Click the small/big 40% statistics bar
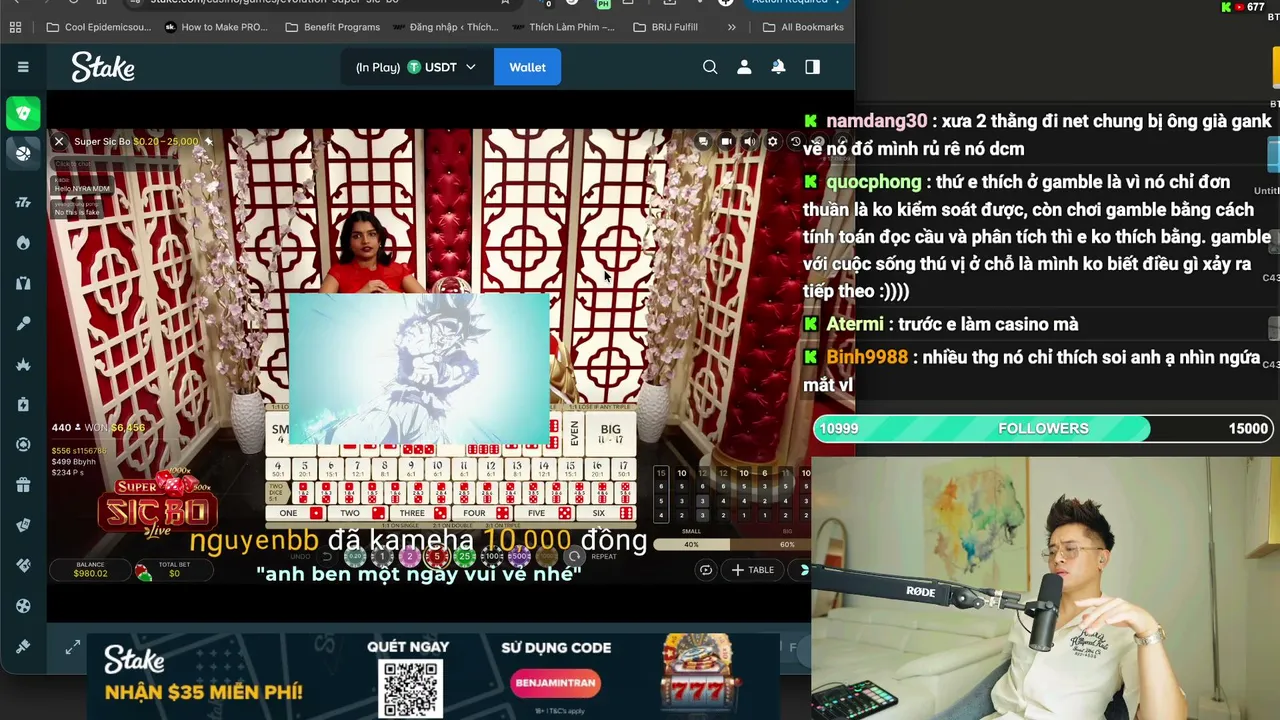This screenshot has height=720, width=1280. 733,544
